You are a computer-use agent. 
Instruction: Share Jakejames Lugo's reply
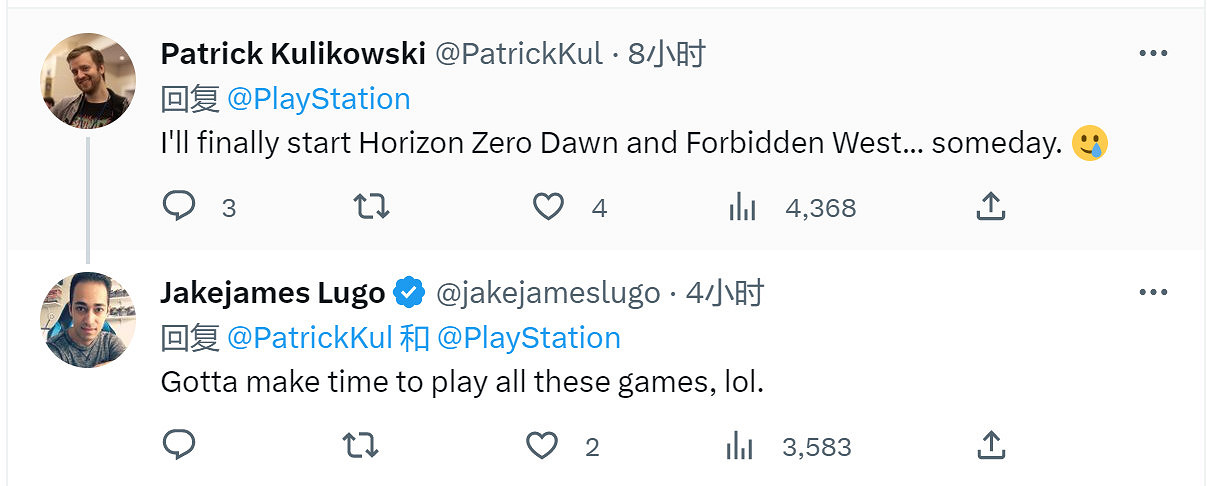(989, 446)
